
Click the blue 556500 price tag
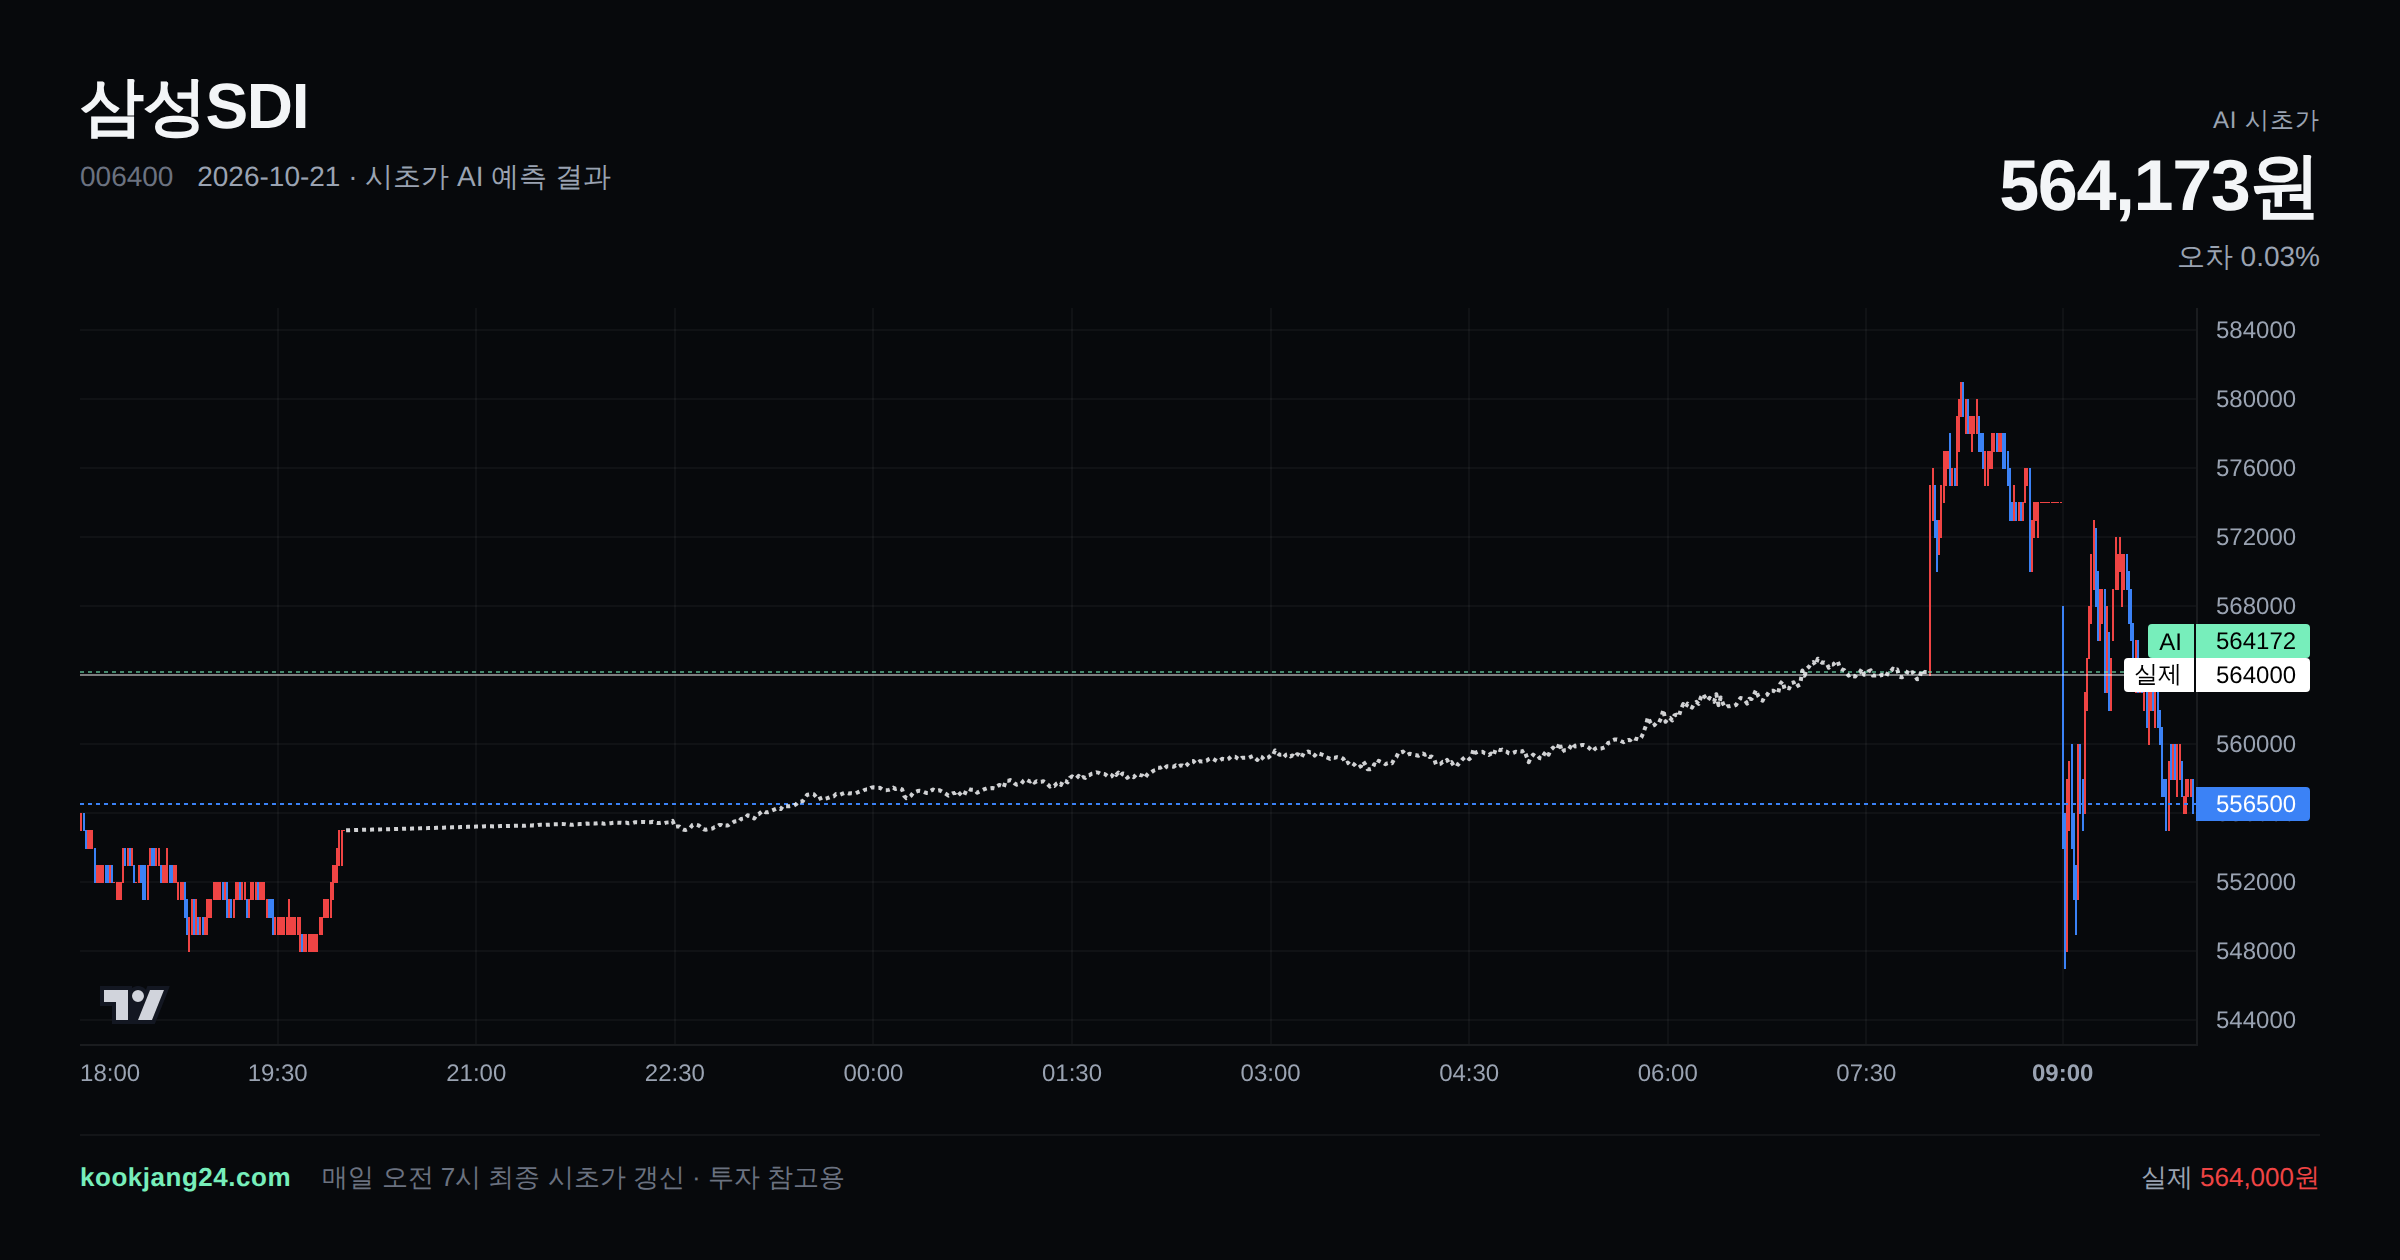tap(2253, 804)
